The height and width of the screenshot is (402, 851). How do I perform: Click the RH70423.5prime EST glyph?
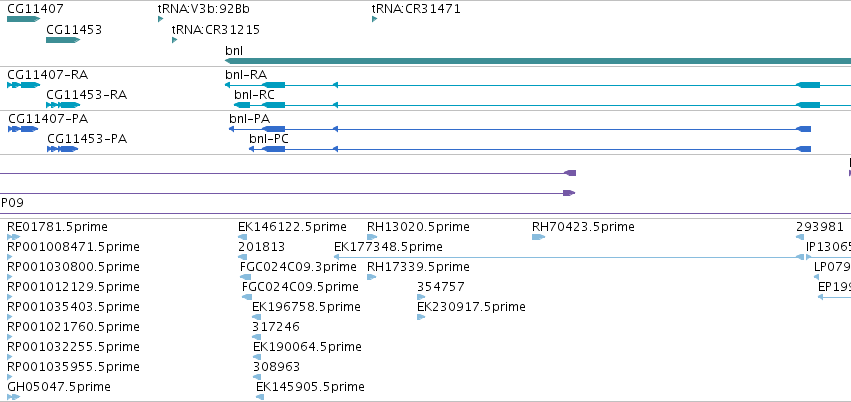(x=538, y=237)
